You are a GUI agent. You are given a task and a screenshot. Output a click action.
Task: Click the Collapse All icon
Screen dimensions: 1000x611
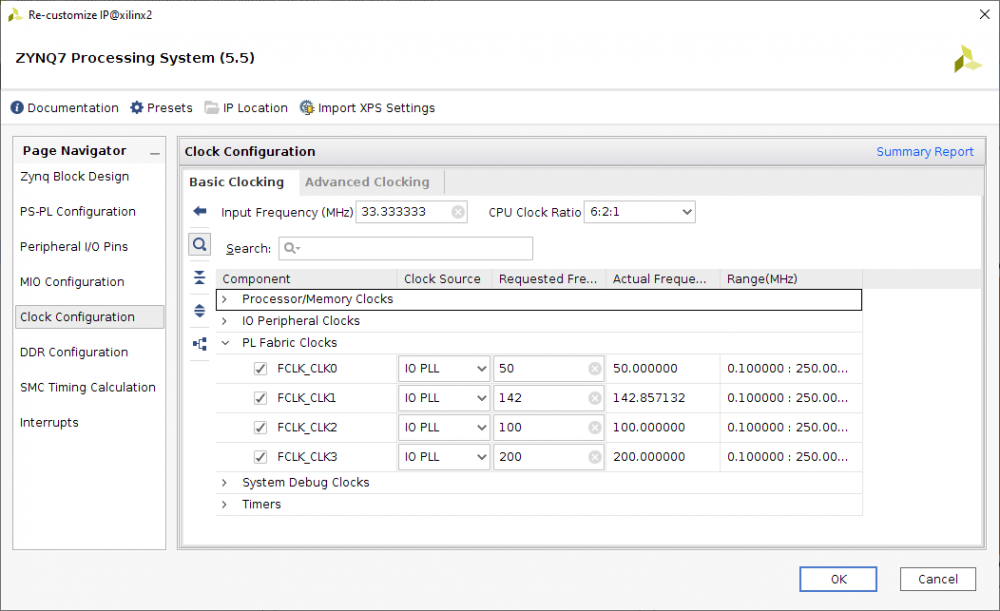pos(200,278)
